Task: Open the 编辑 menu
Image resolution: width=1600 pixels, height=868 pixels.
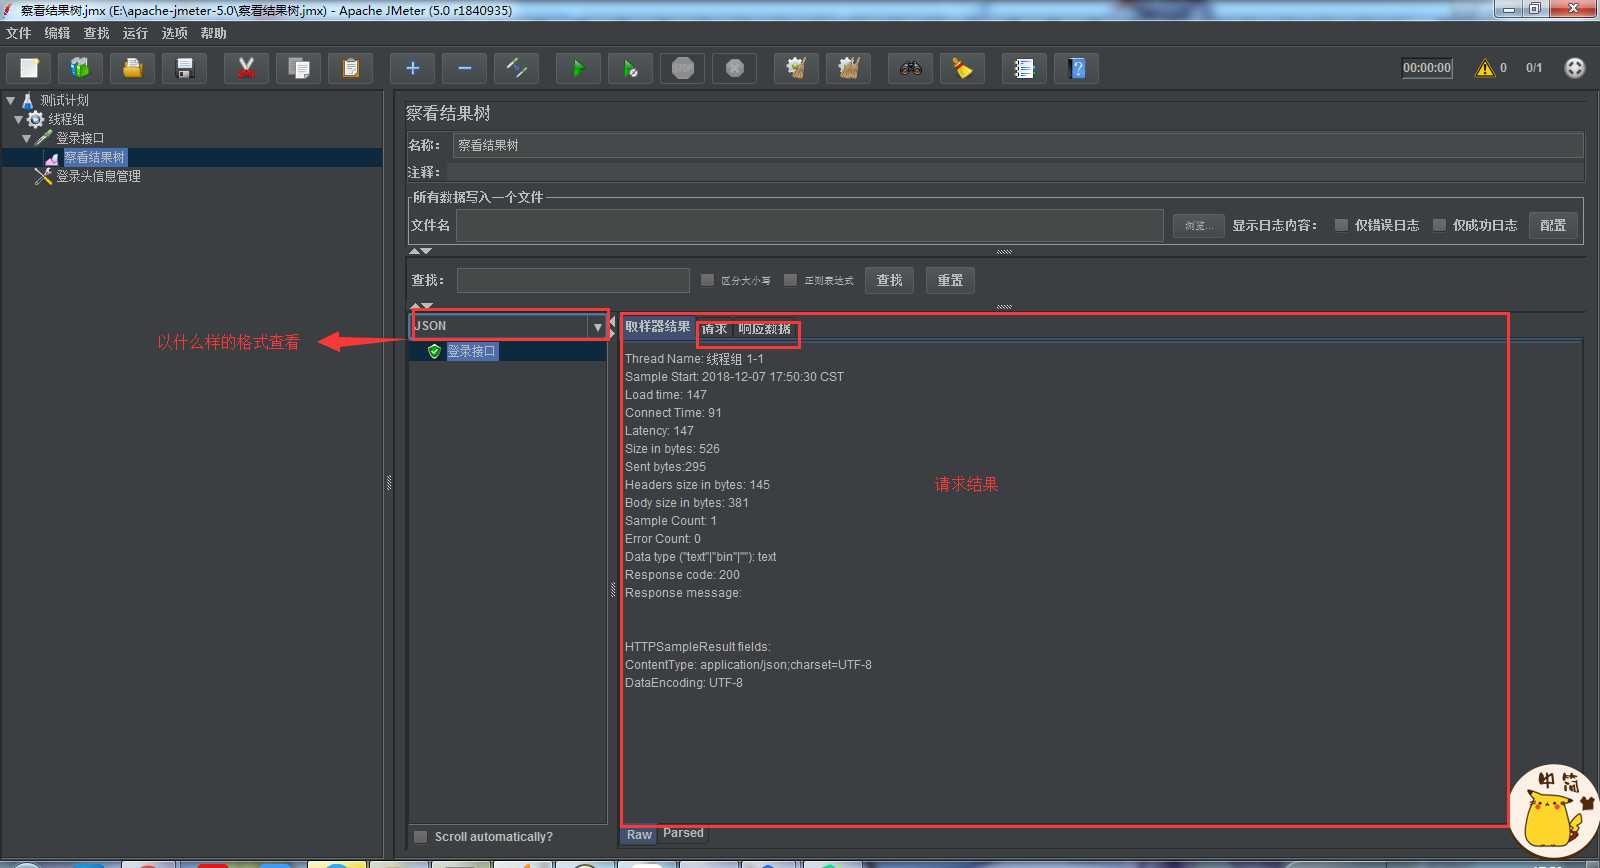Action: click(x=57, y=33)
